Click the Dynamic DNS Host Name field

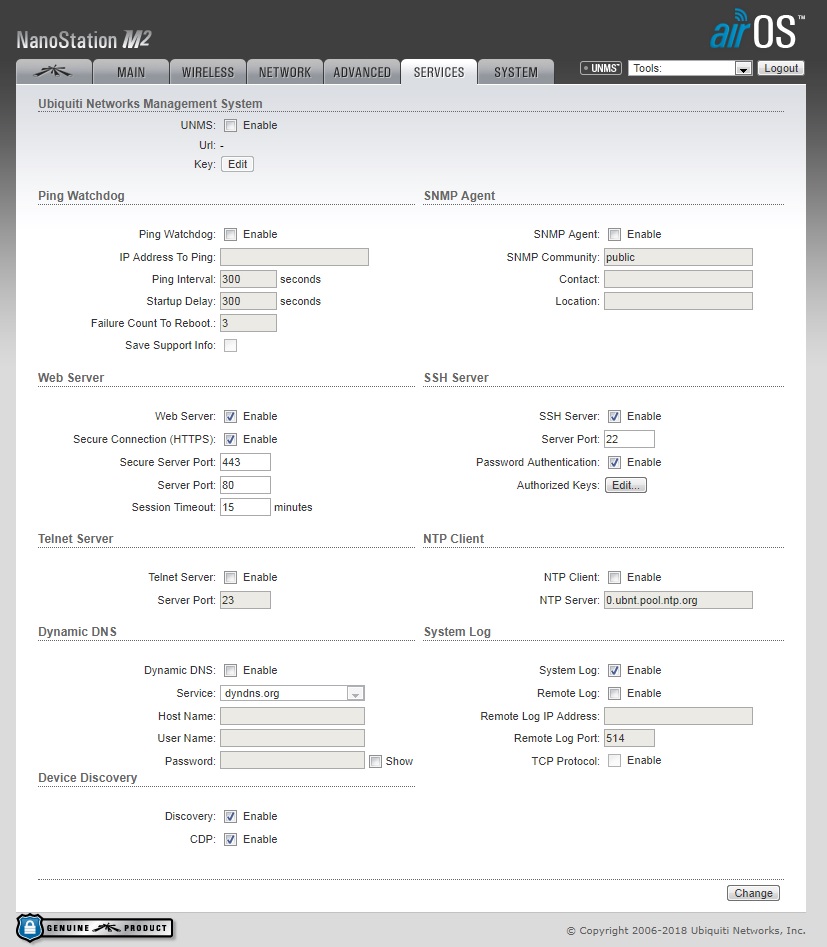tap(292, 716)
